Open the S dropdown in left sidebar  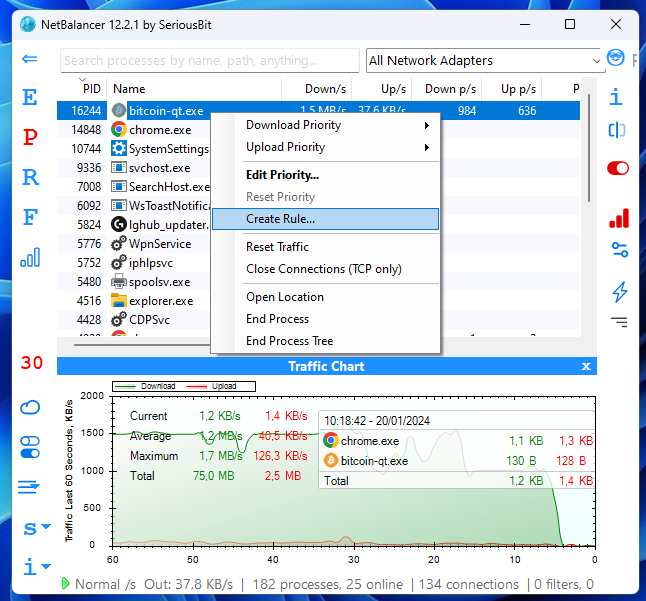[x=36, y=528]
